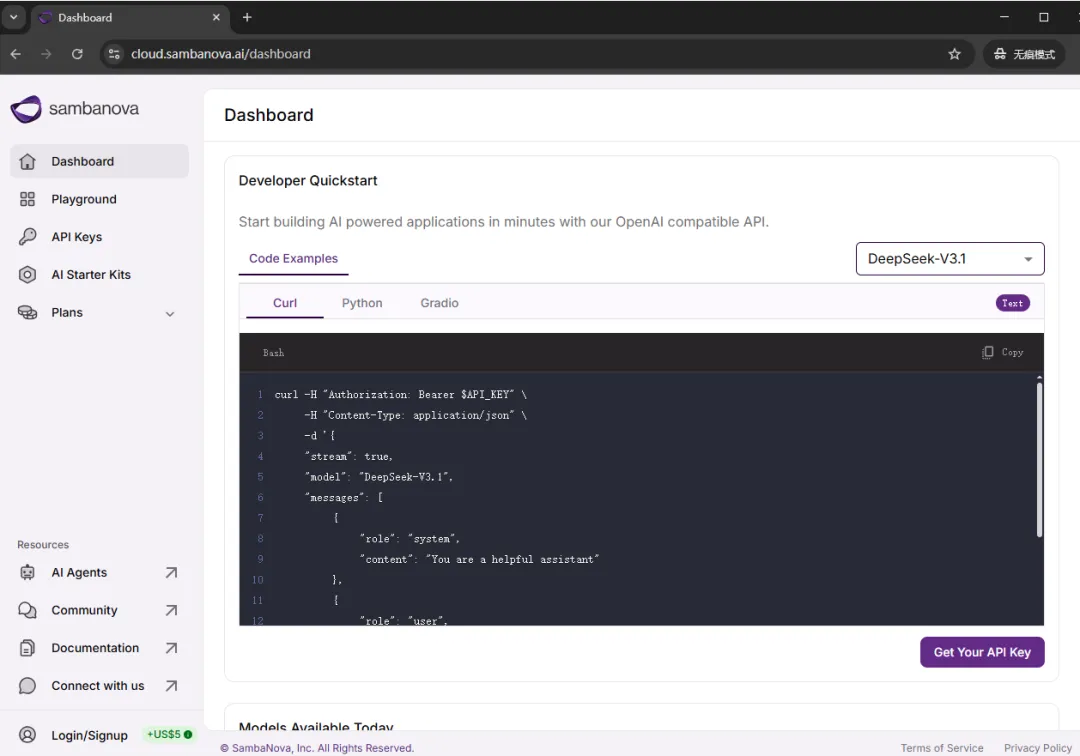The image size is (1080, 756).
Task: Click the AI Starter Kits hexagon icon
Action: point(28,275)
